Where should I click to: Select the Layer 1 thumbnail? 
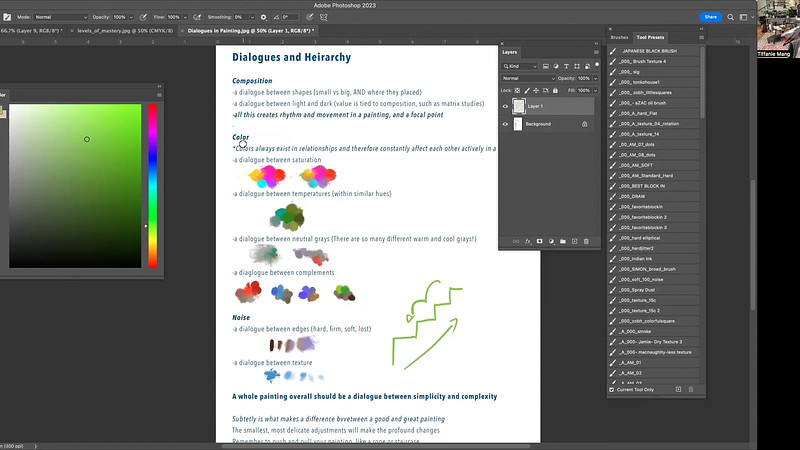[x=518, y=106]
